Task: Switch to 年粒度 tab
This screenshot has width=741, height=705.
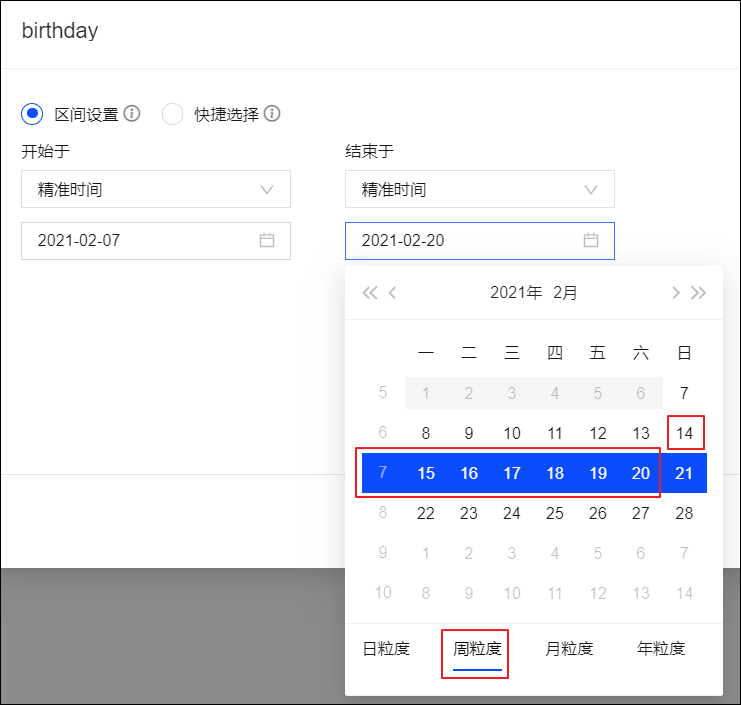Action: [x=661, y=649]
